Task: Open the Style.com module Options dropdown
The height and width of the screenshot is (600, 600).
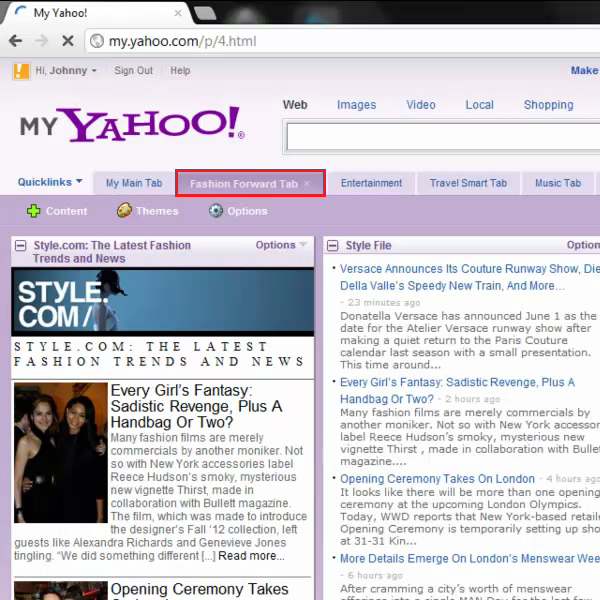Action: pyautogui.click(x=281, y=245)
